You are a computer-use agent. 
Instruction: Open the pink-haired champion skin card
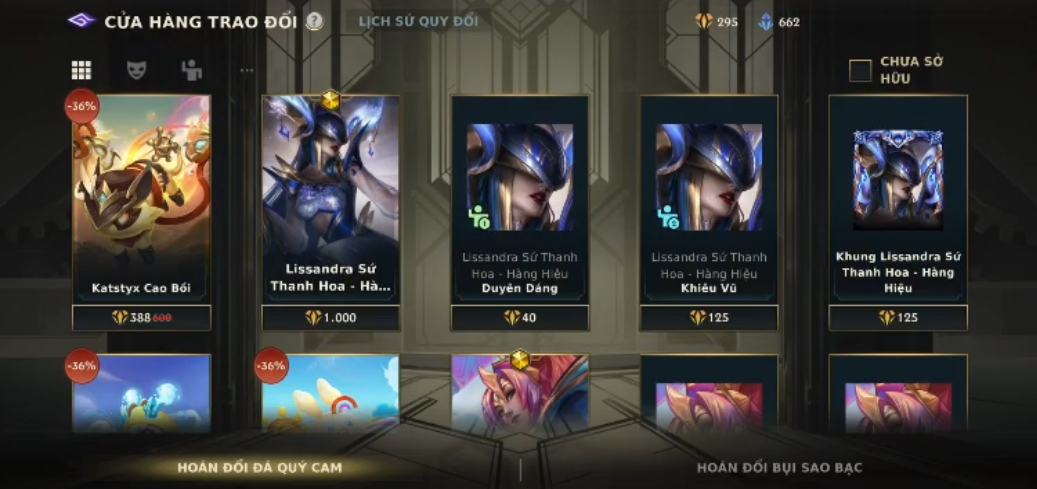(x=520, y=394)
